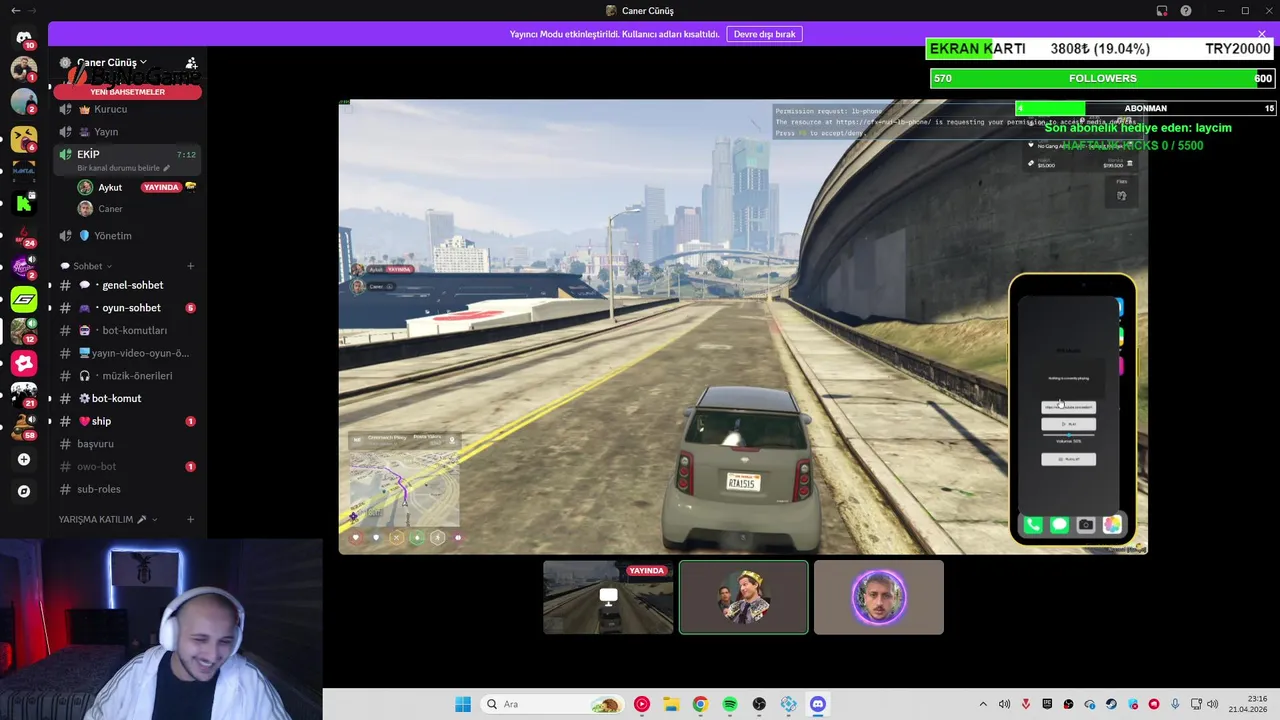Image resolution: width=1280 pixels, height=720 pixels.
Task: Open Discord help question mark icon
Action: tap(1186, 11)
